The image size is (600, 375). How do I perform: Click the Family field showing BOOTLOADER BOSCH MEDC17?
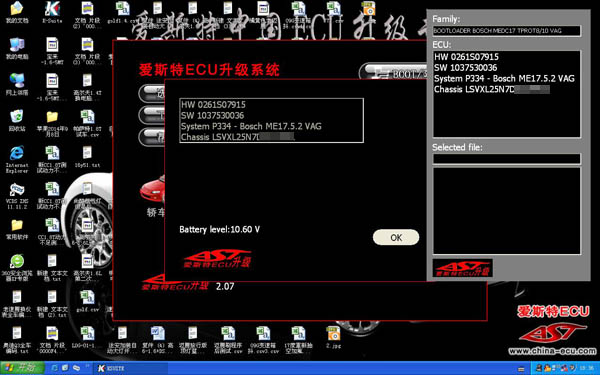pyautogui.click(x=507, y=31)
